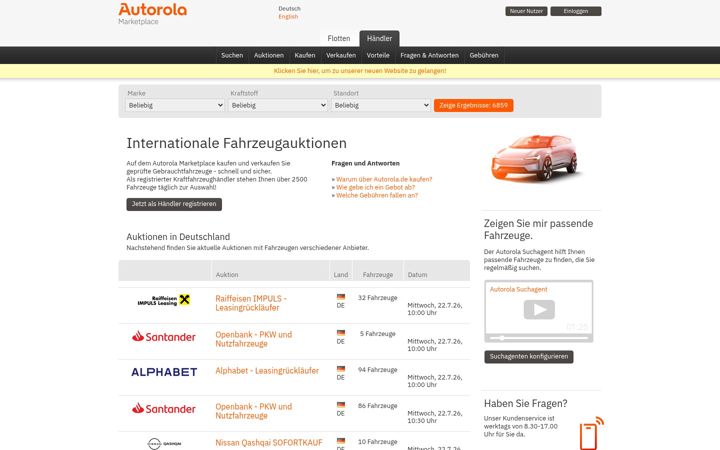This screenshot has width=720, height=450.
Task: Click the 86 Fahrzeuge cell
Action: pos(377,405)
